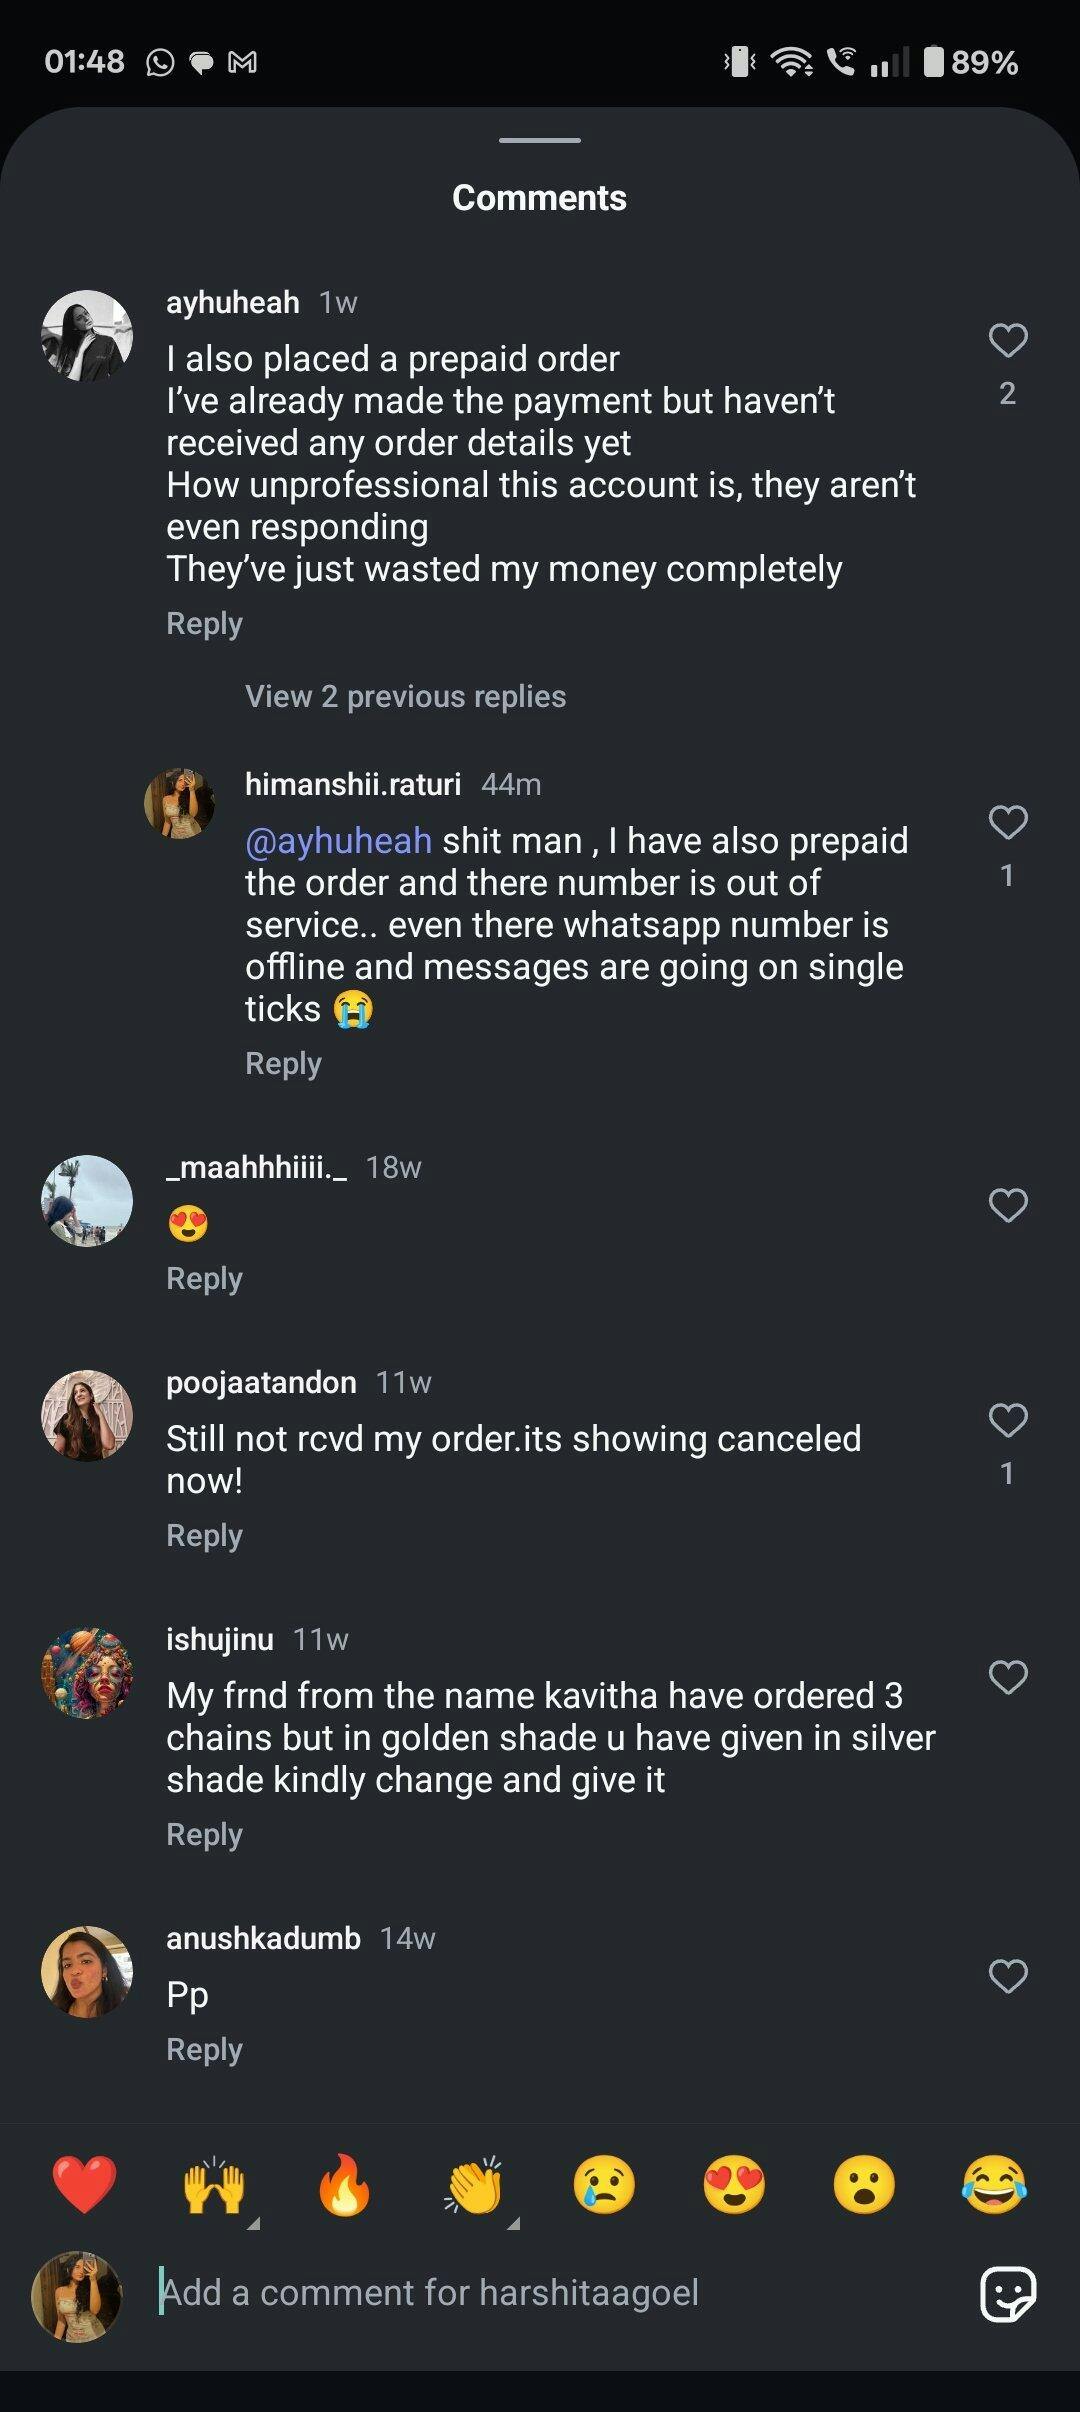This screenshot has height=2412, width=1080.
Task: Like himanshii.raturi's reply
Action: tap(1007, 823)
